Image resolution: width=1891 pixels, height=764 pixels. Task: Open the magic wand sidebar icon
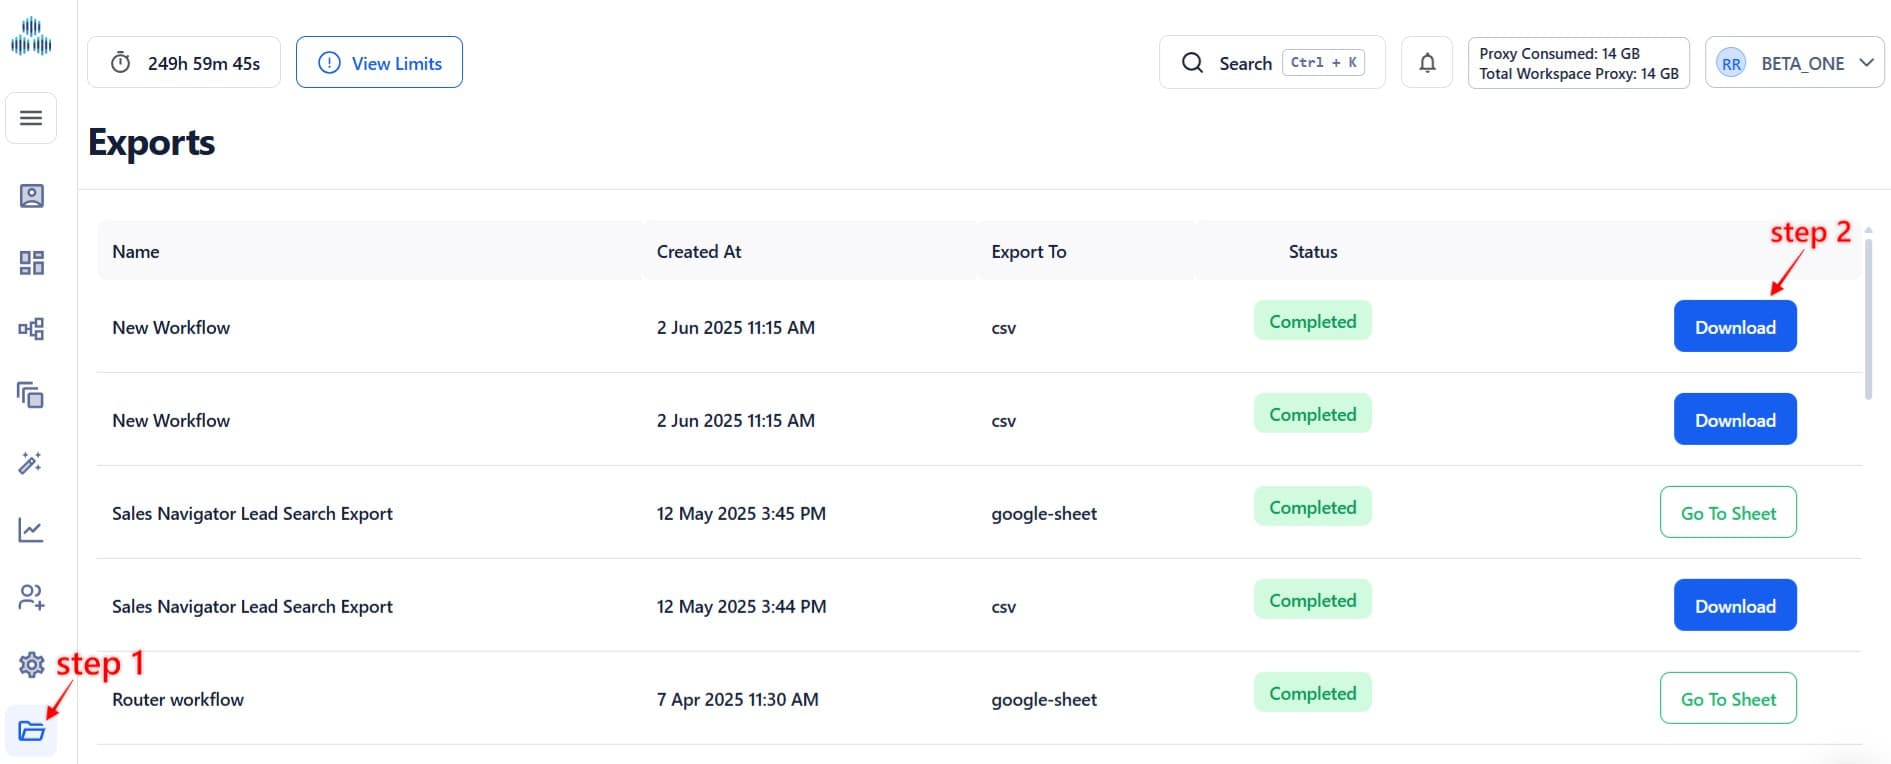[x=31, y=463]
